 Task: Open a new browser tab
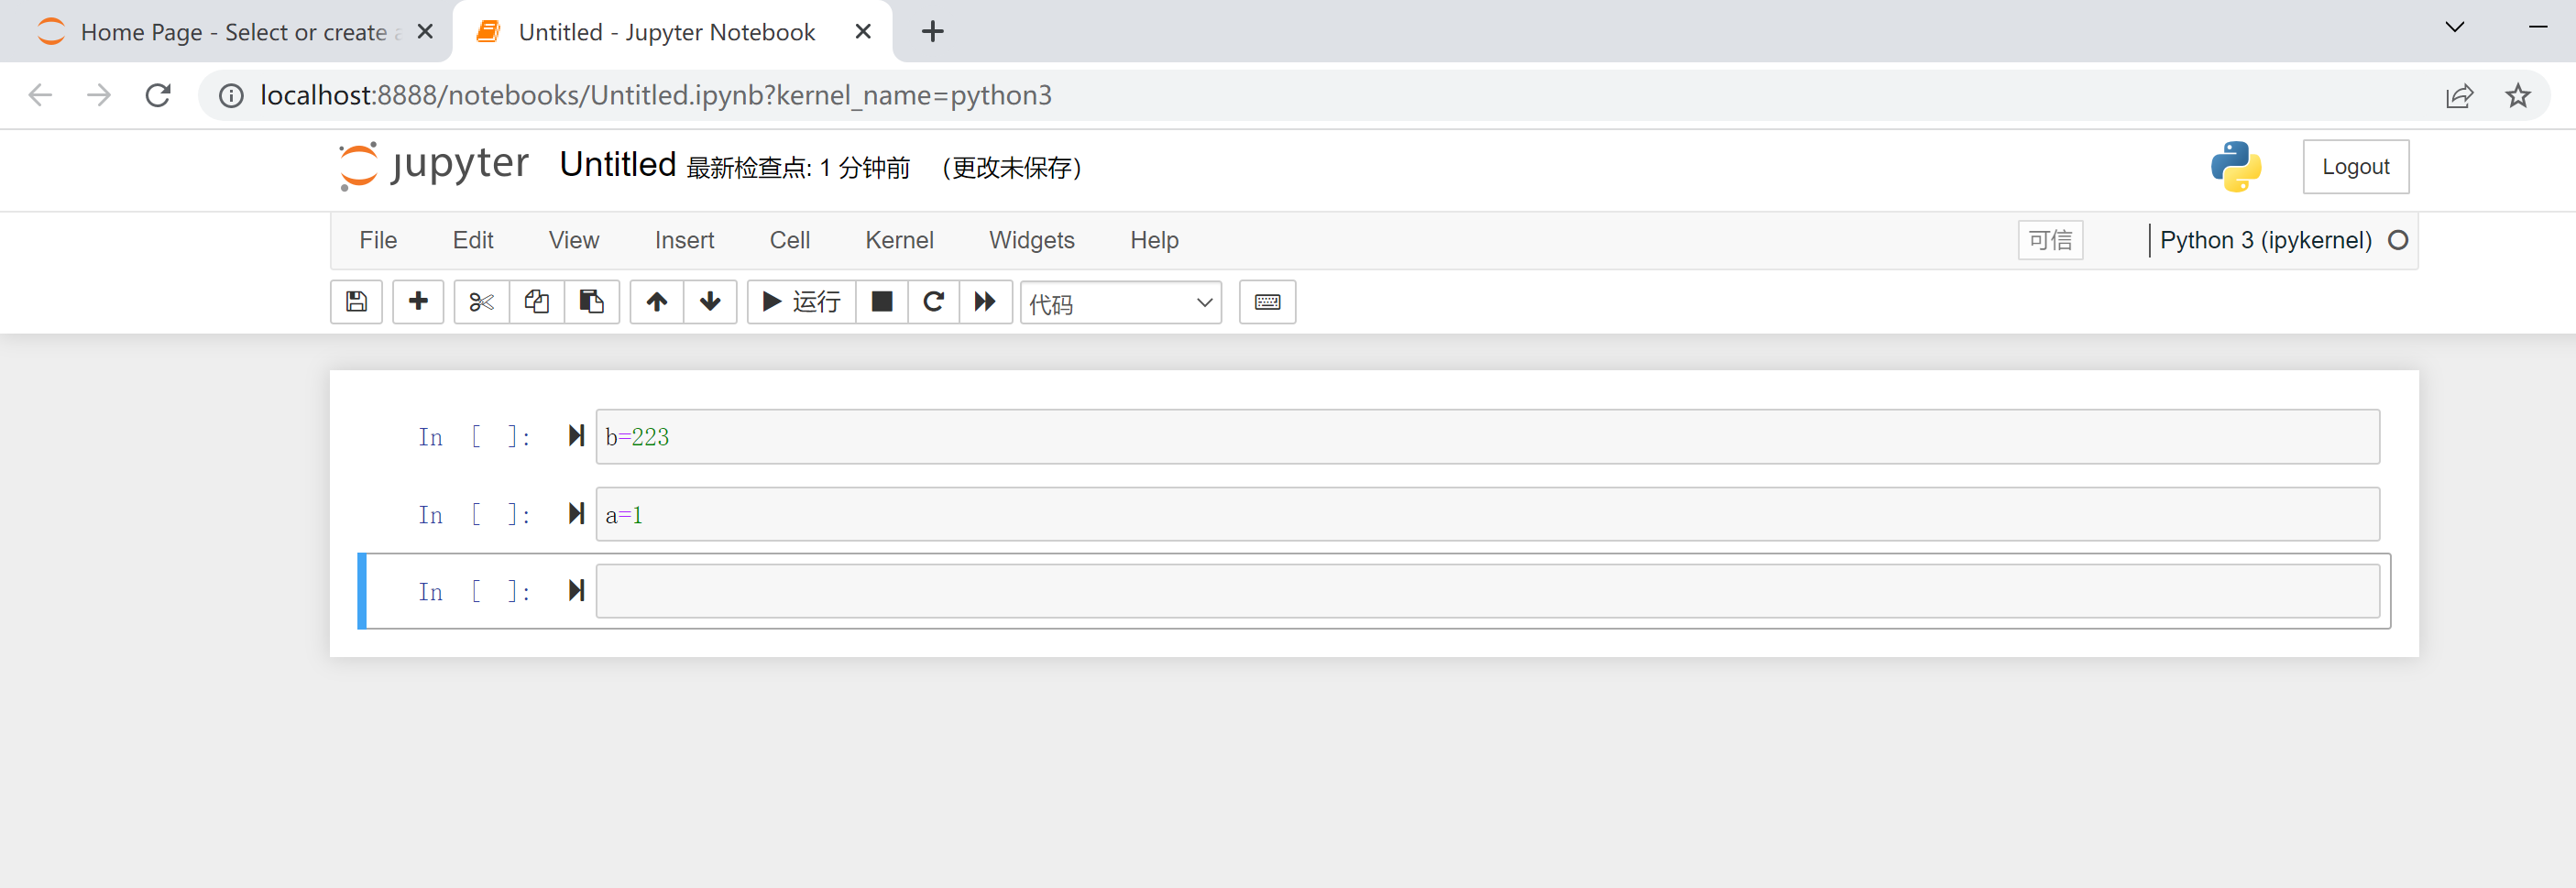[933, 32]
